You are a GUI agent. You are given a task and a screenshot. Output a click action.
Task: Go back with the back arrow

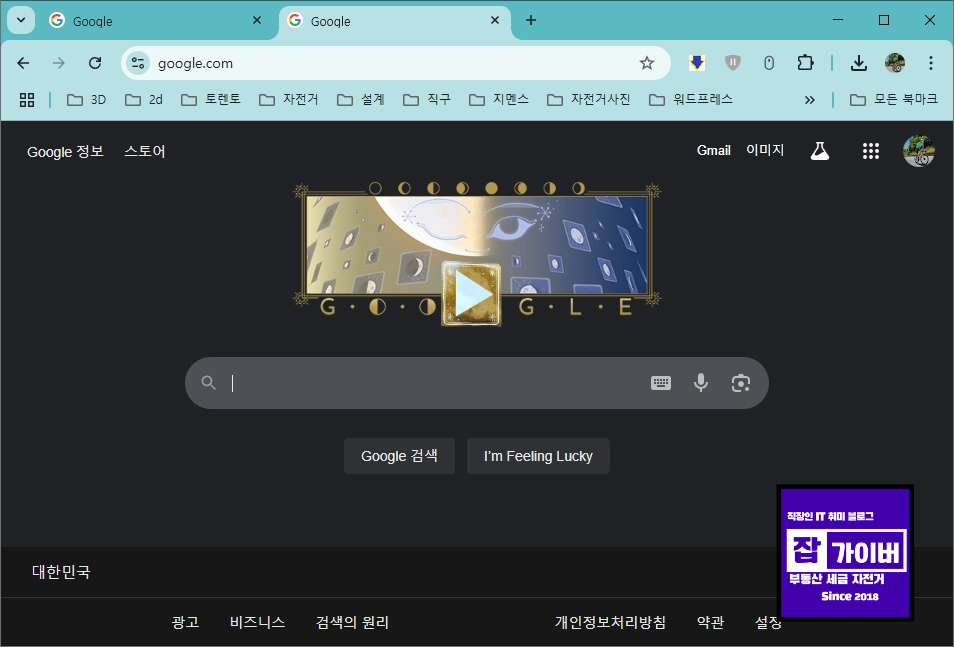23,63
